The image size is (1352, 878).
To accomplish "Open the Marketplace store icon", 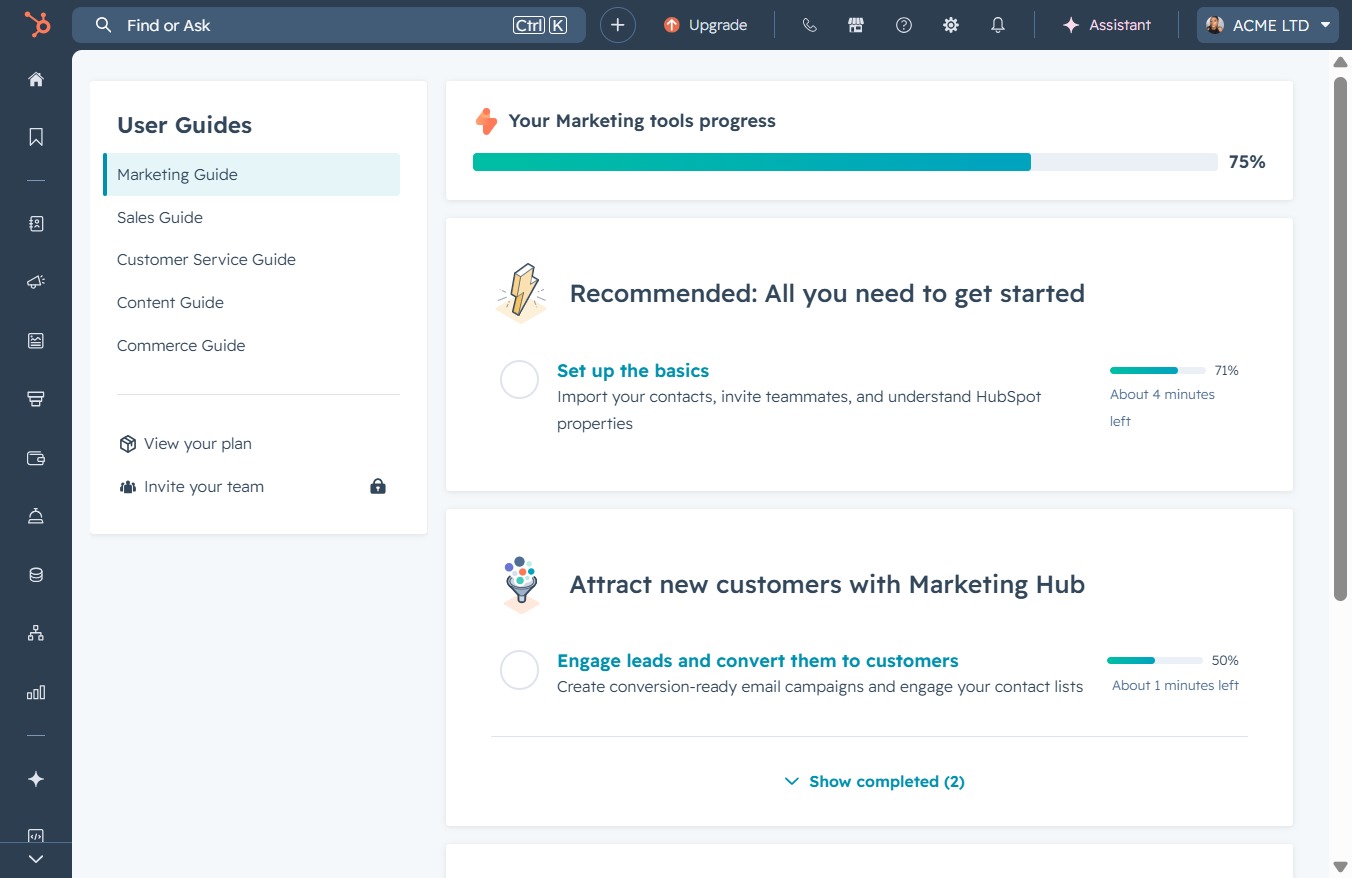I will click(x=856, y=25).
